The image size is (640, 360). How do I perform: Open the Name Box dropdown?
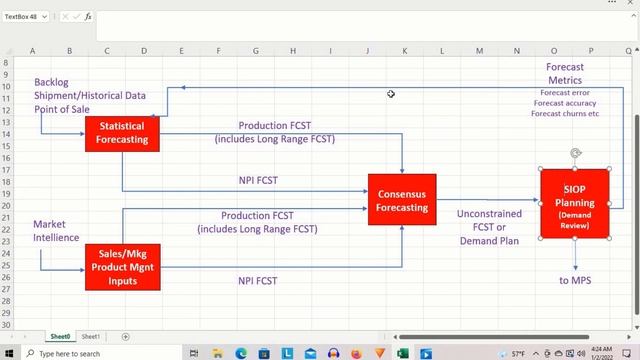click(x=44, y=17)
